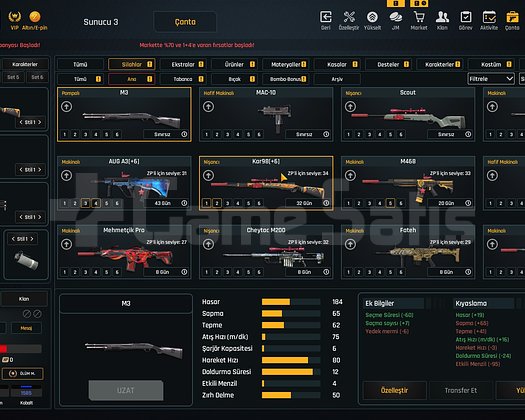The height and width of the screenshot is (420, 525).
Task: Select the Tabanca weapon sub-tab
Action: [x=183, y=79]
